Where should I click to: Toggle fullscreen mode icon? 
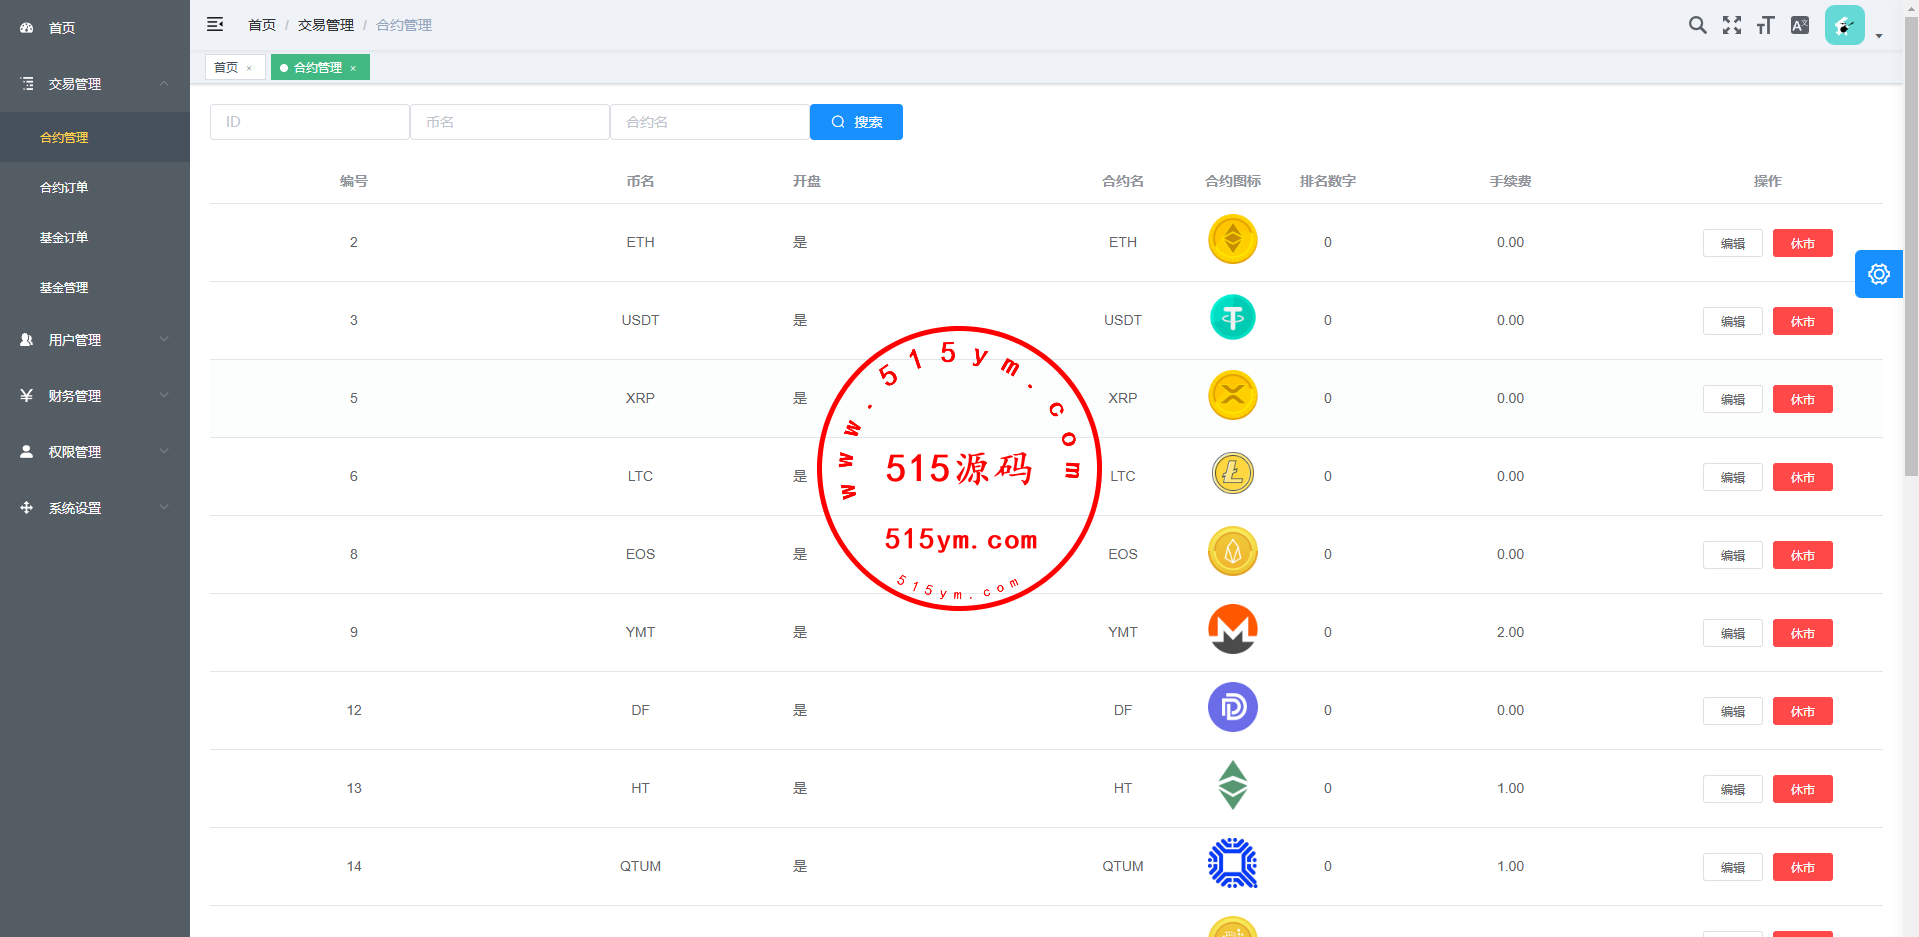click(x=1731, y=25)
